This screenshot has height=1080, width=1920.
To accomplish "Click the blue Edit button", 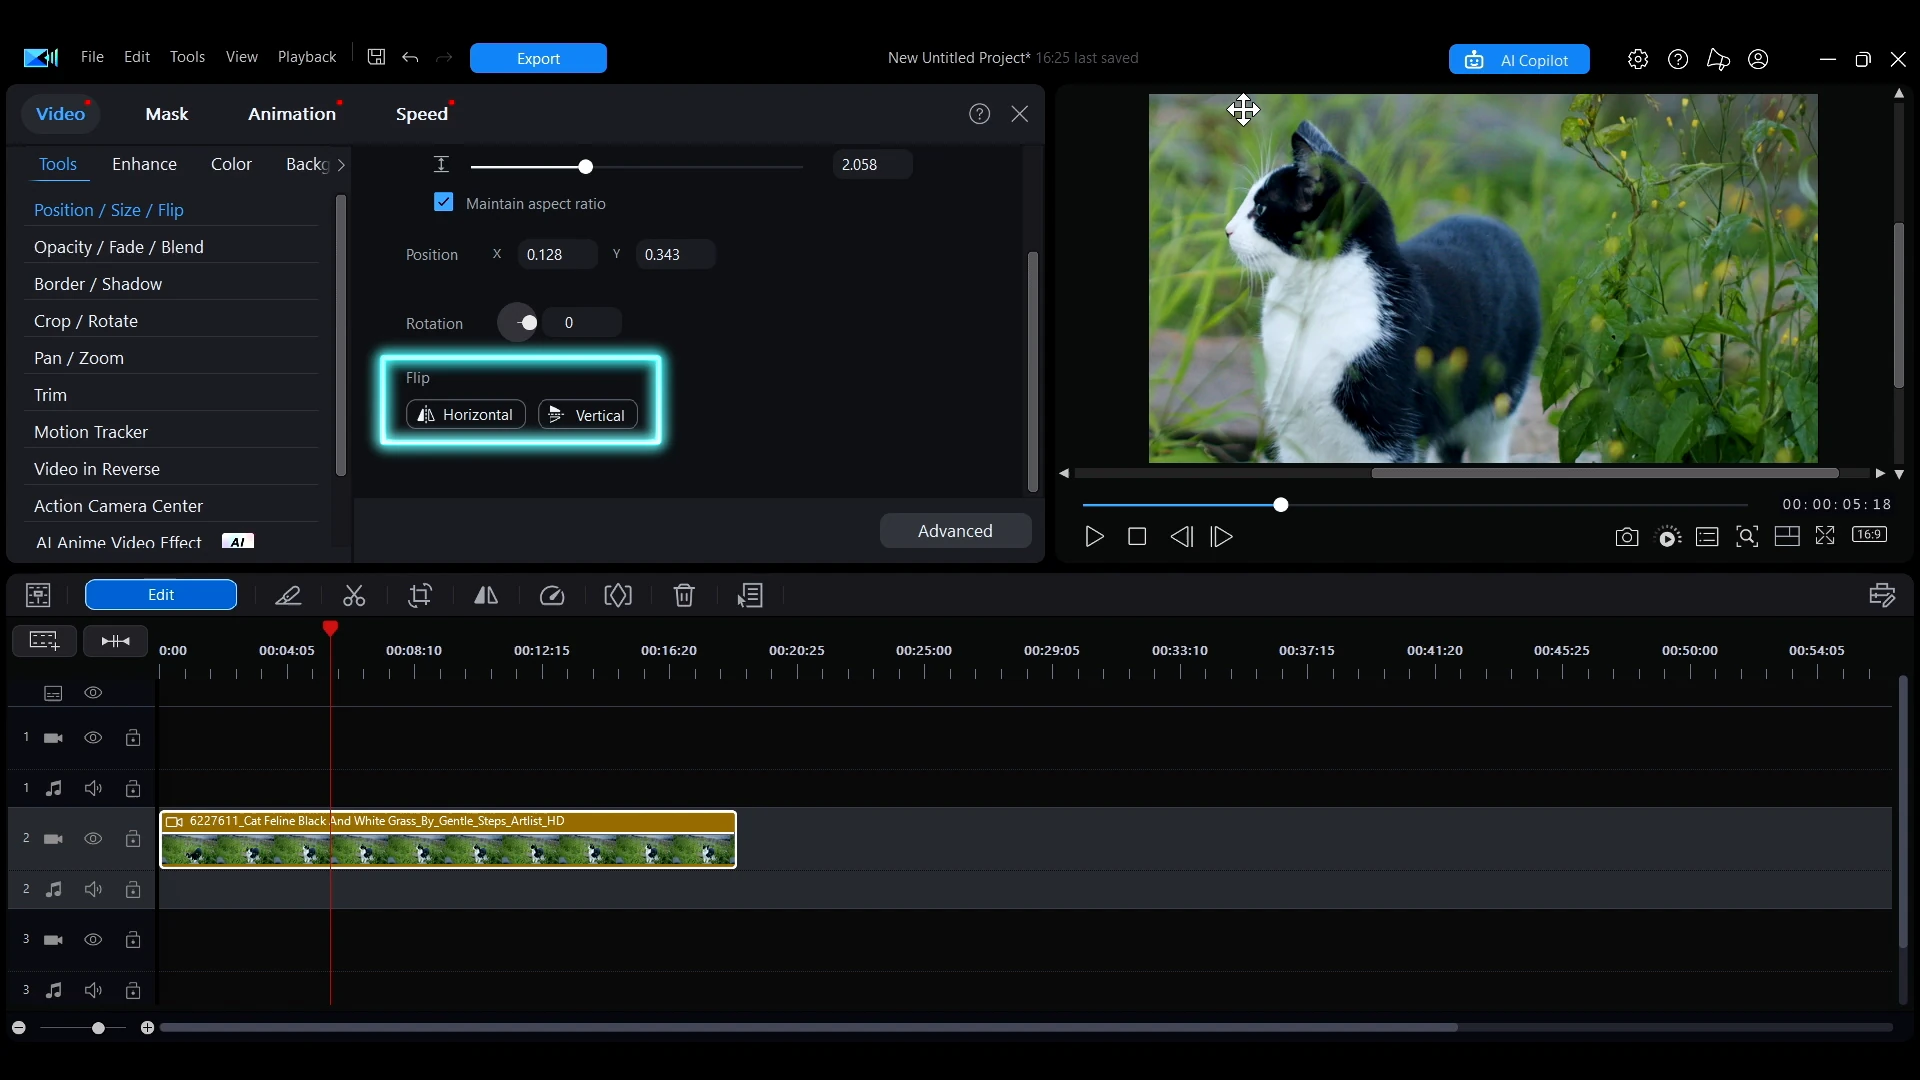I will pos(161,595).
